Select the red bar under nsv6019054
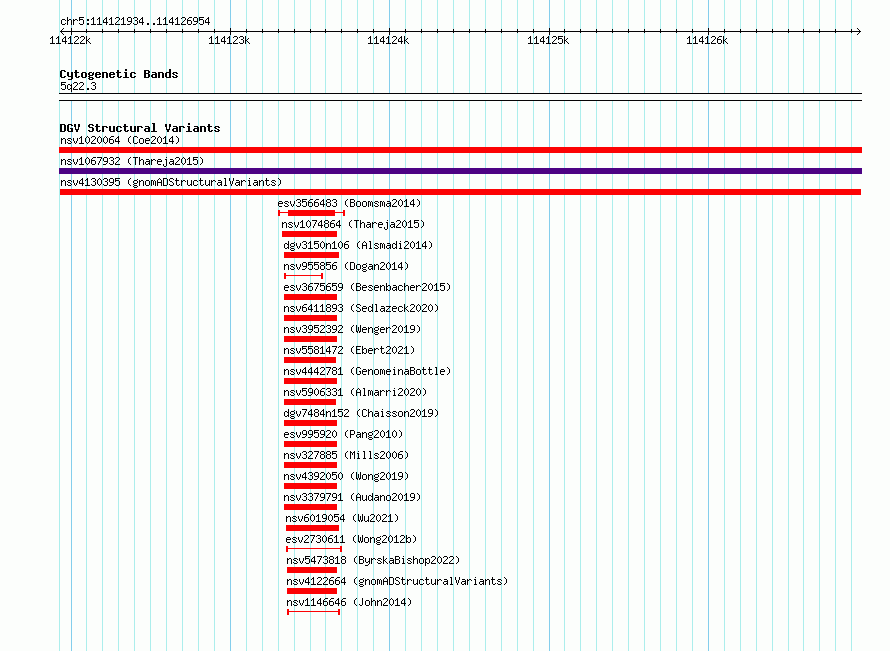This screenshot has height=651, width=890. click(x=312, y=528)
